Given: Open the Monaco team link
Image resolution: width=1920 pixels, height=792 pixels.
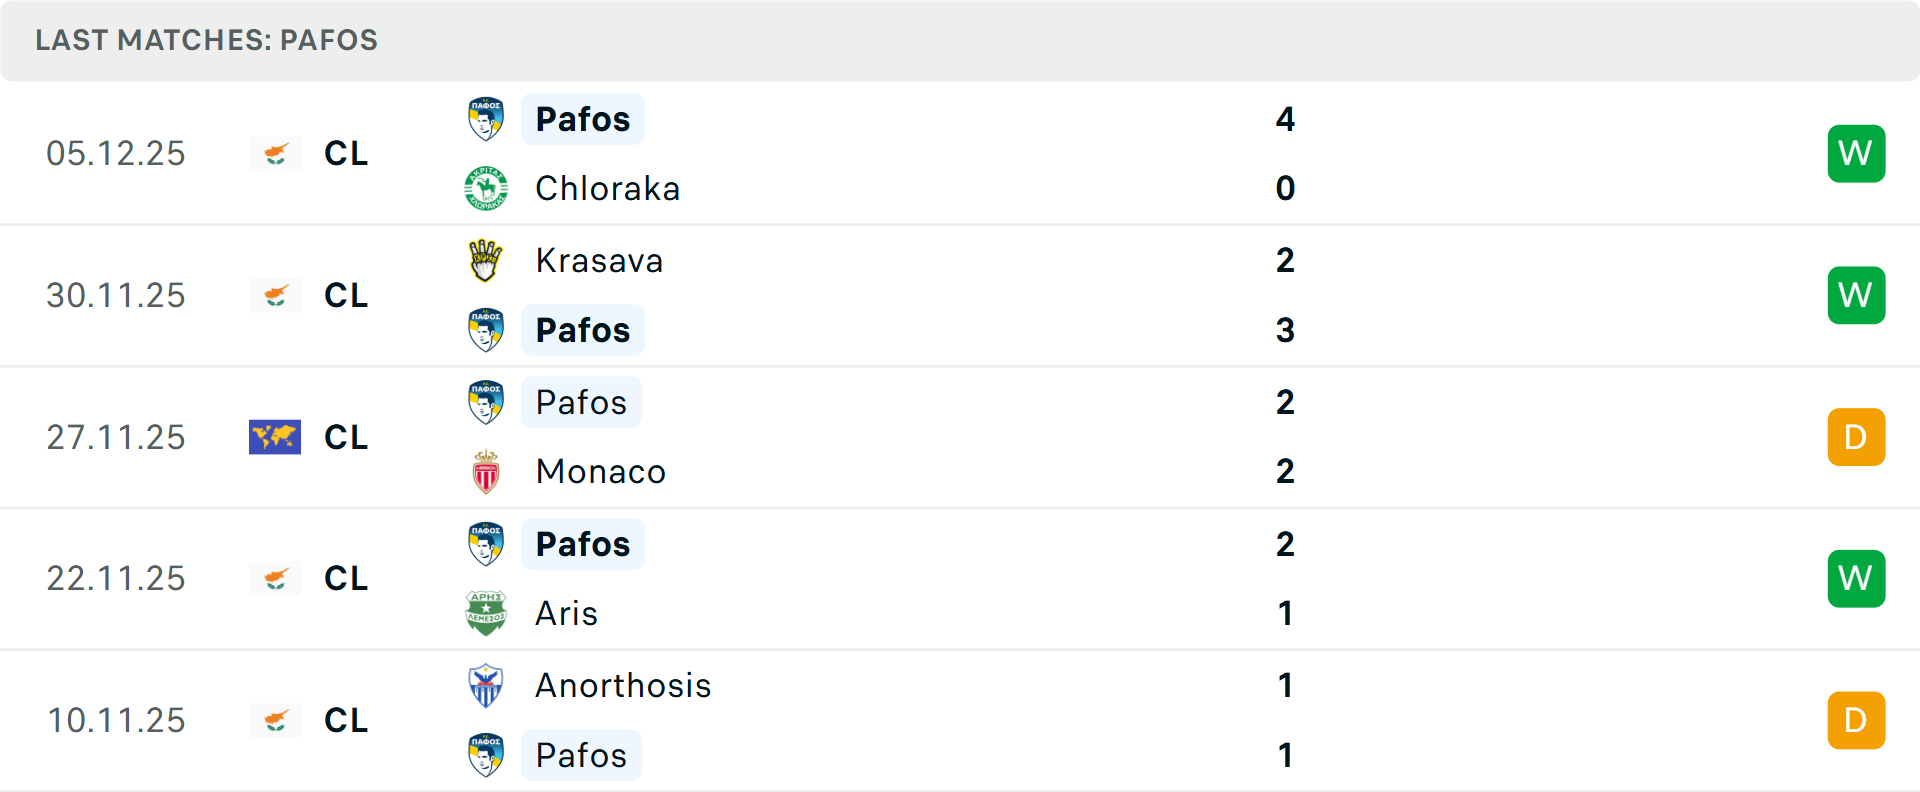Looking at the screenshot, I should pos(600,472).
